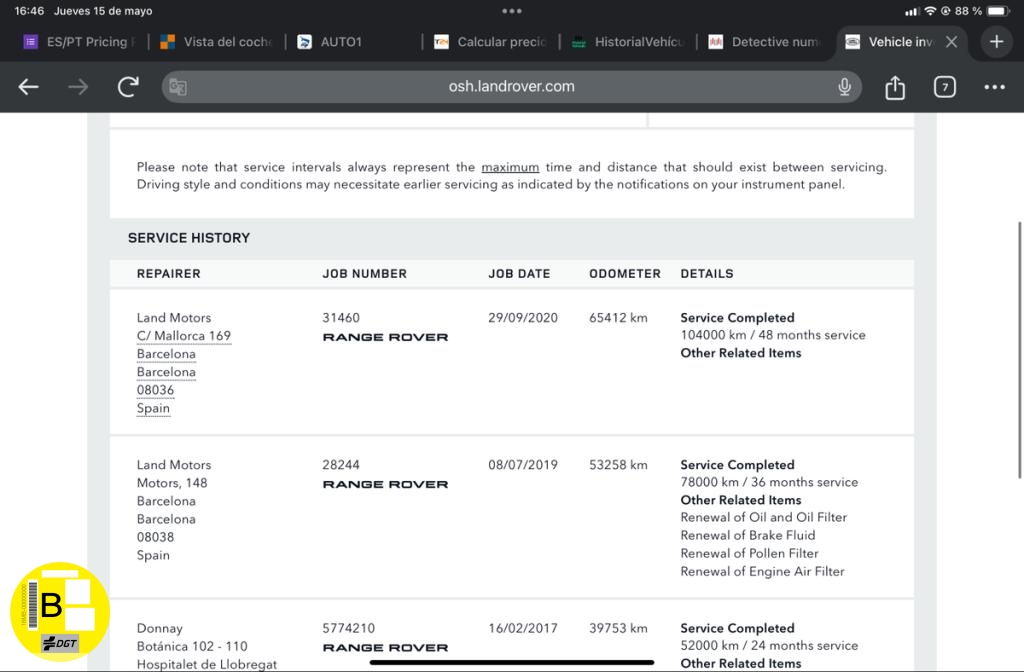Tap the battery indicator in status bar
The width and height of the screenshot is (1024, 672).
(x=999, y=11)
